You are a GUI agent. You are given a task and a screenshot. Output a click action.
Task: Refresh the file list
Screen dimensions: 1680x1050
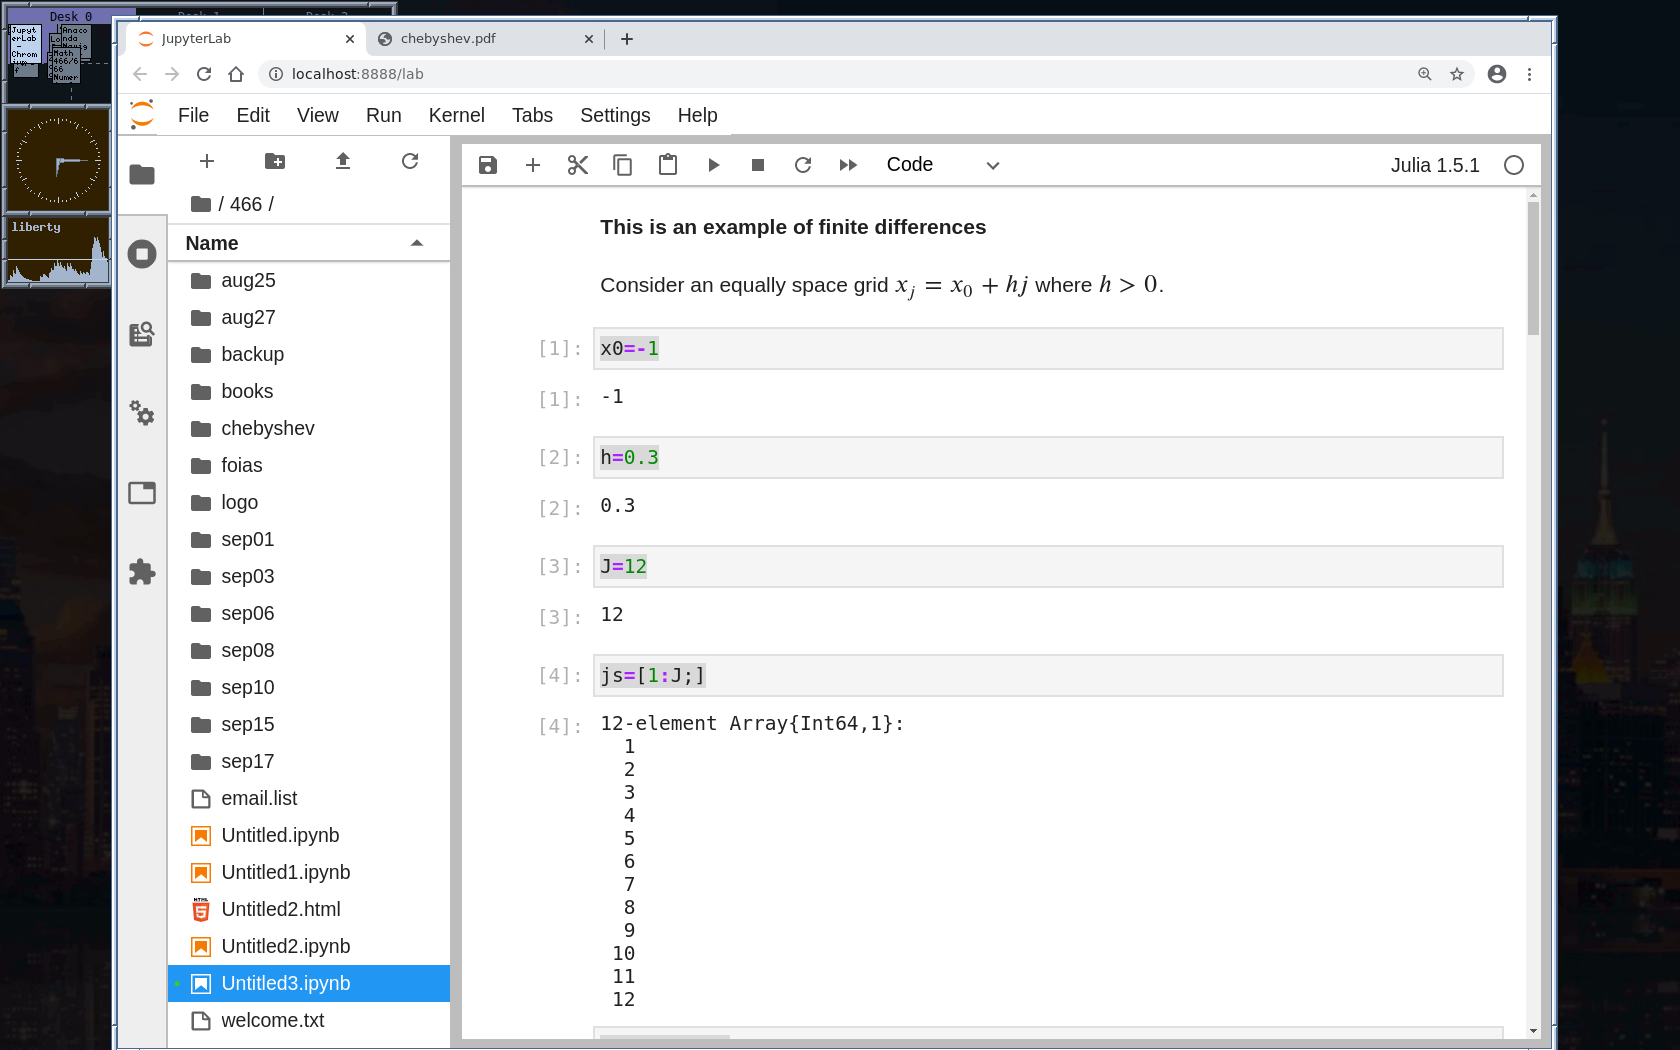point(410,161)
